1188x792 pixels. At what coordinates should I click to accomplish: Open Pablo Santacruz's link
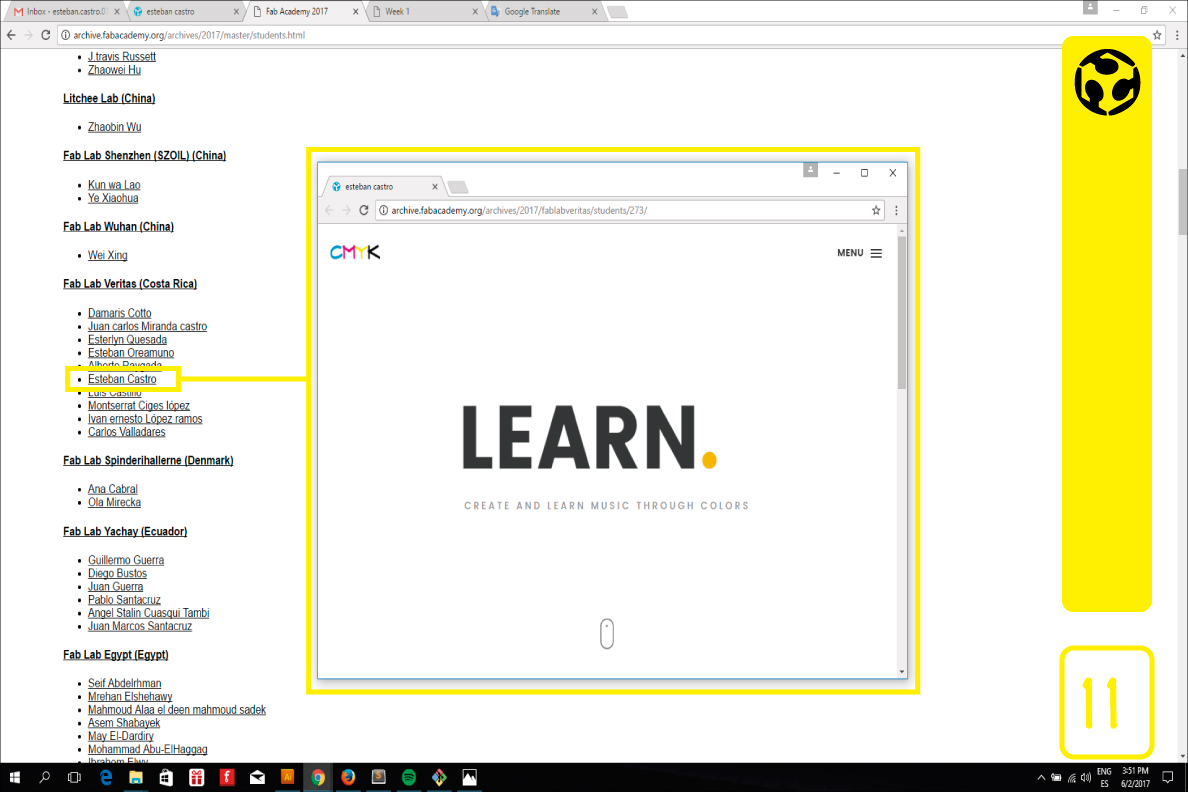[x=124, y=599]
